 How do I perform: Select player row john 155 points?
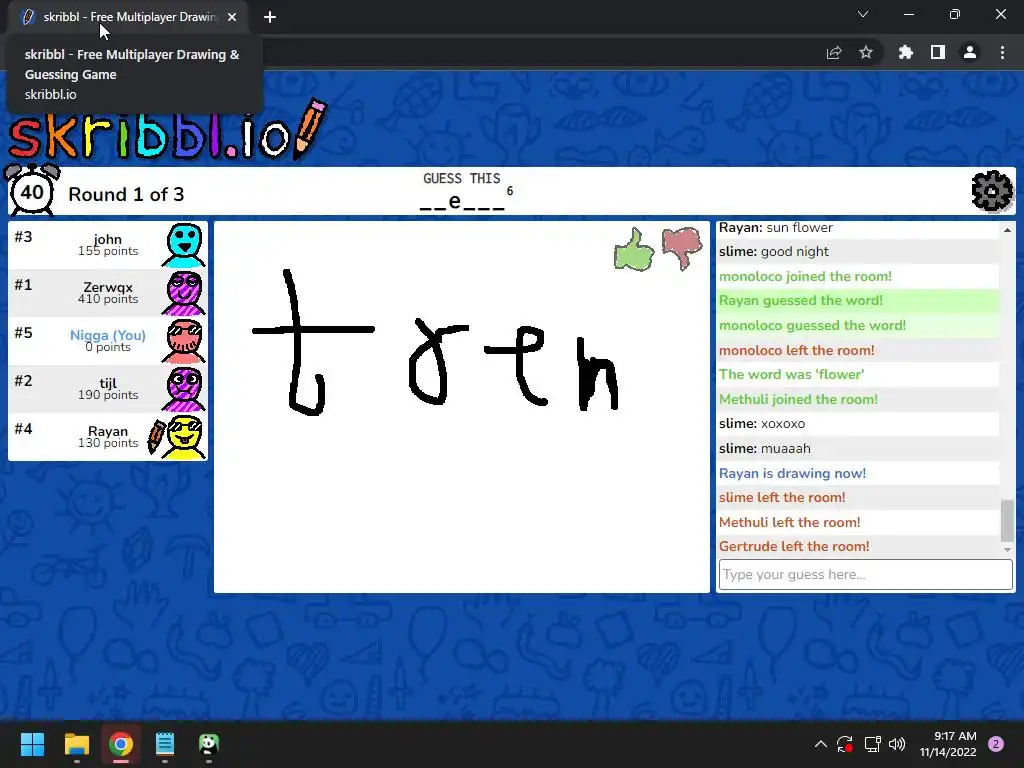[108, 246]
